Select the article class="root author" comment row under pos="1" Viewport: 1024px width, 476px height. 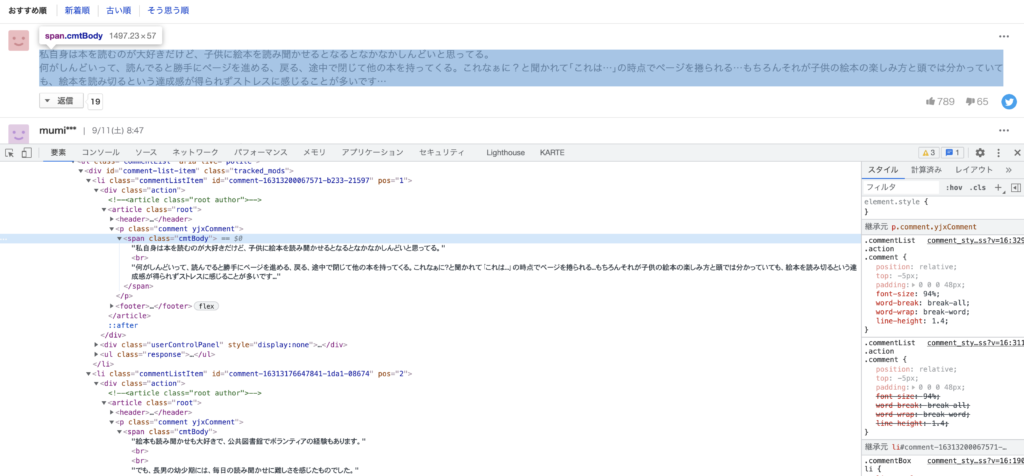coord(185,200)
